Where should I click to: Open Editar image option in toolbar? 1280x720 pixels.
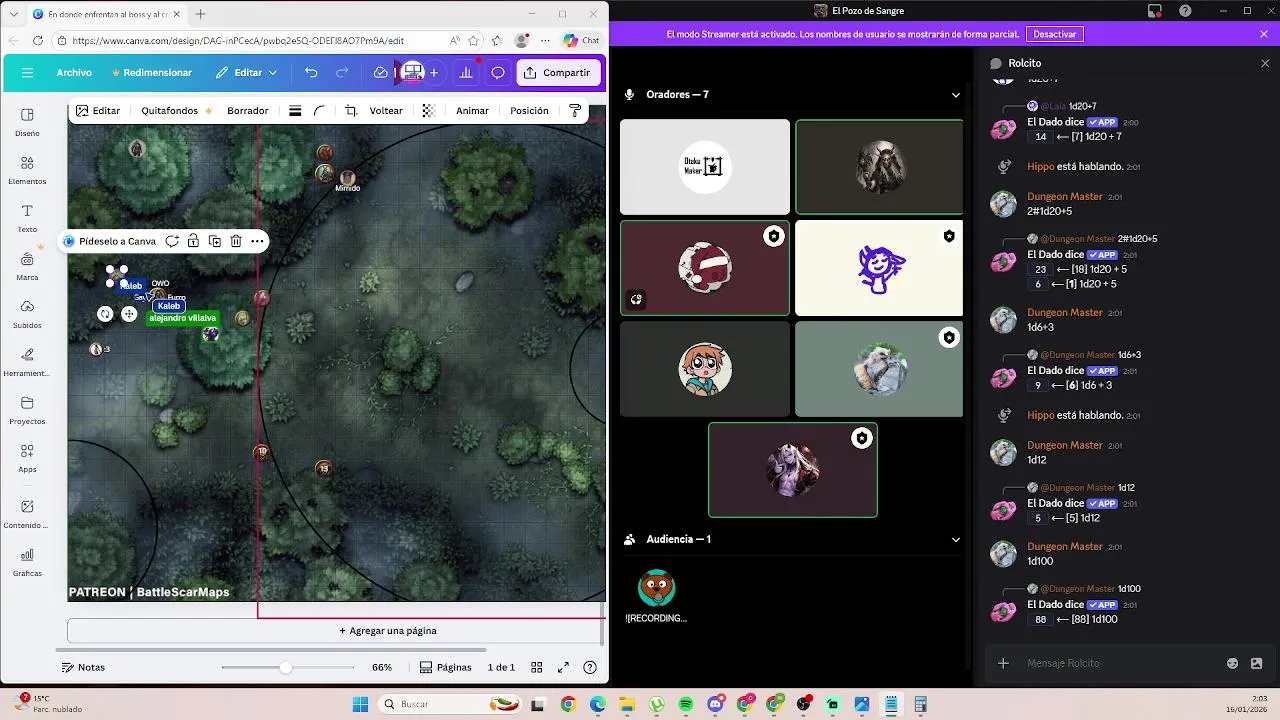click(98, 111)
